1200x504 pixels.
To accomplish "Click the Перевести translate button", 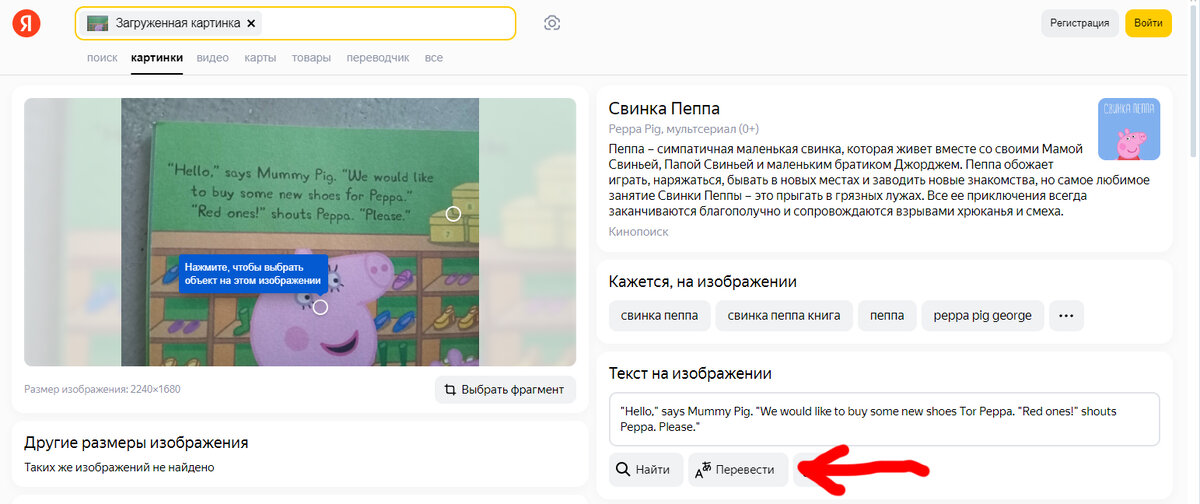I will click(x=738, y=469).
